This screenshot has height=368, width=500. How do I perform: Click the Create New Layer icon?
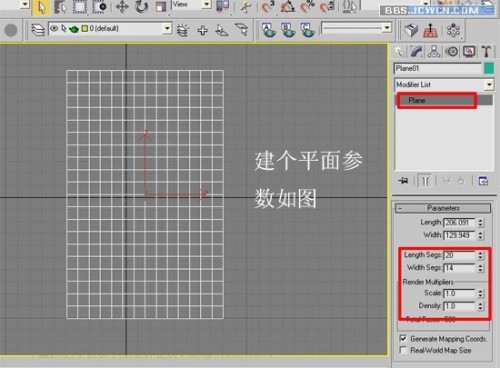click(x=183, y=30)
